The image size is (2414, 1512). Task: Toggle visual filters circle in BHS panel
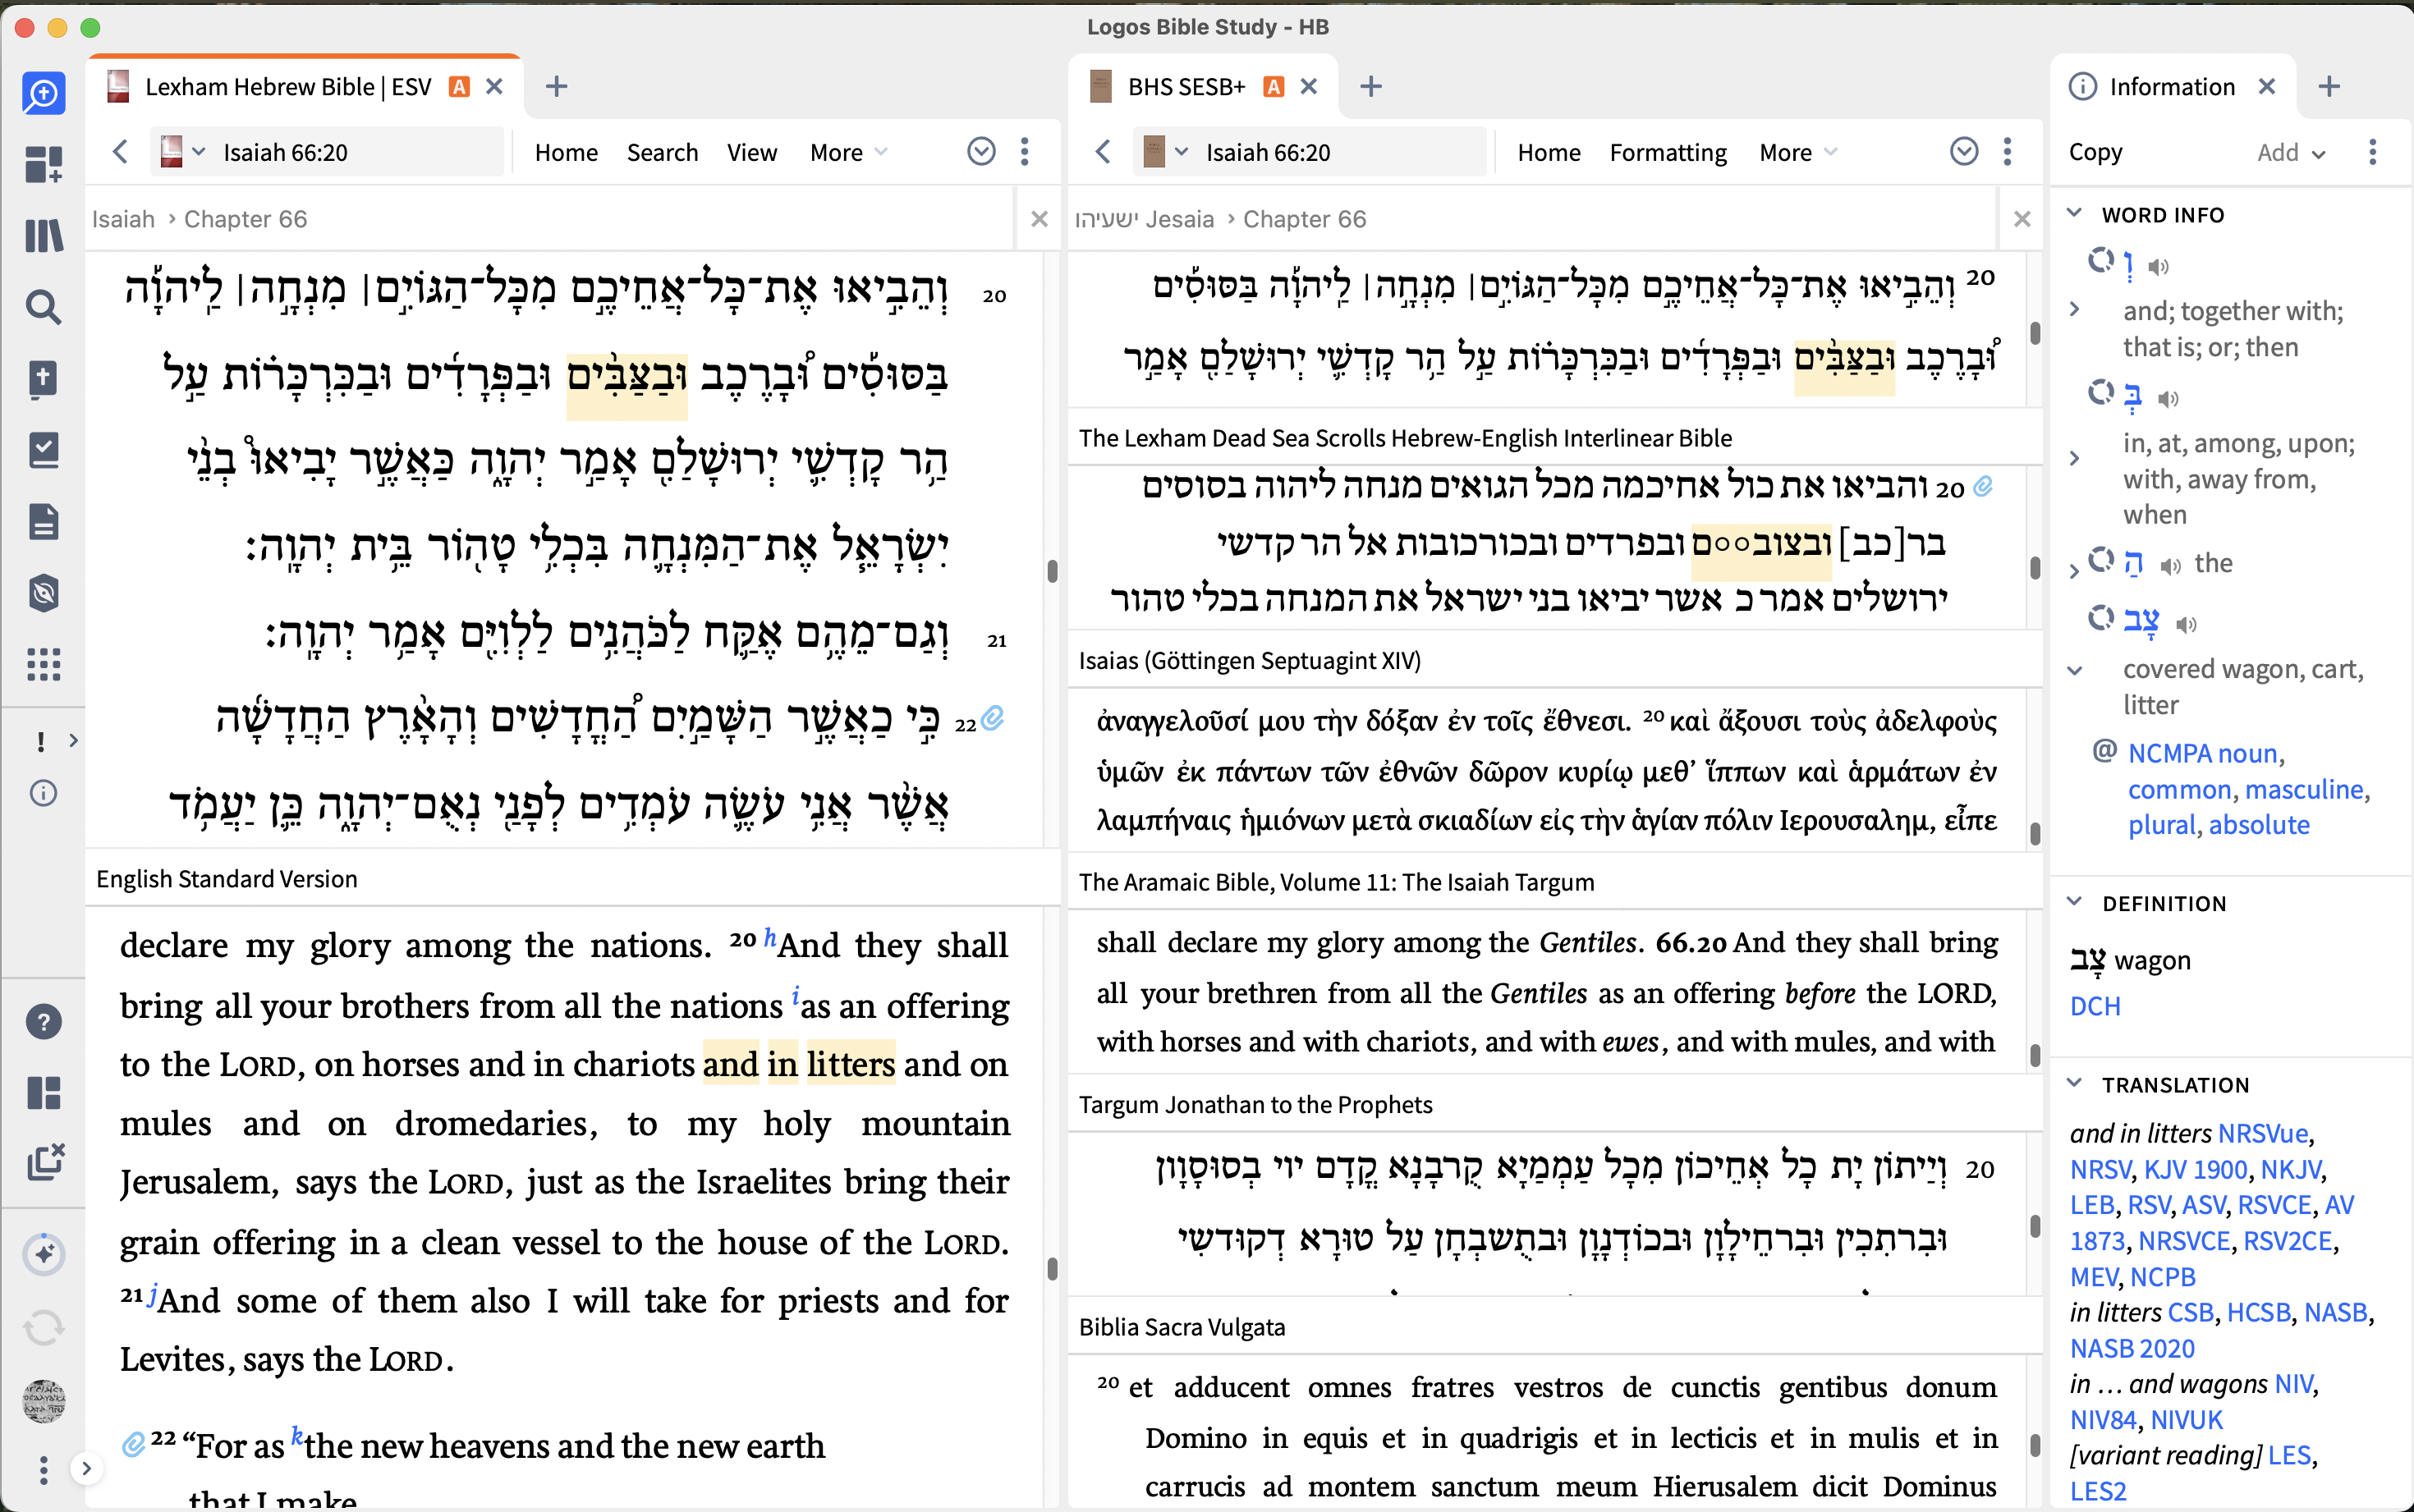click(x=1964, y=152)
